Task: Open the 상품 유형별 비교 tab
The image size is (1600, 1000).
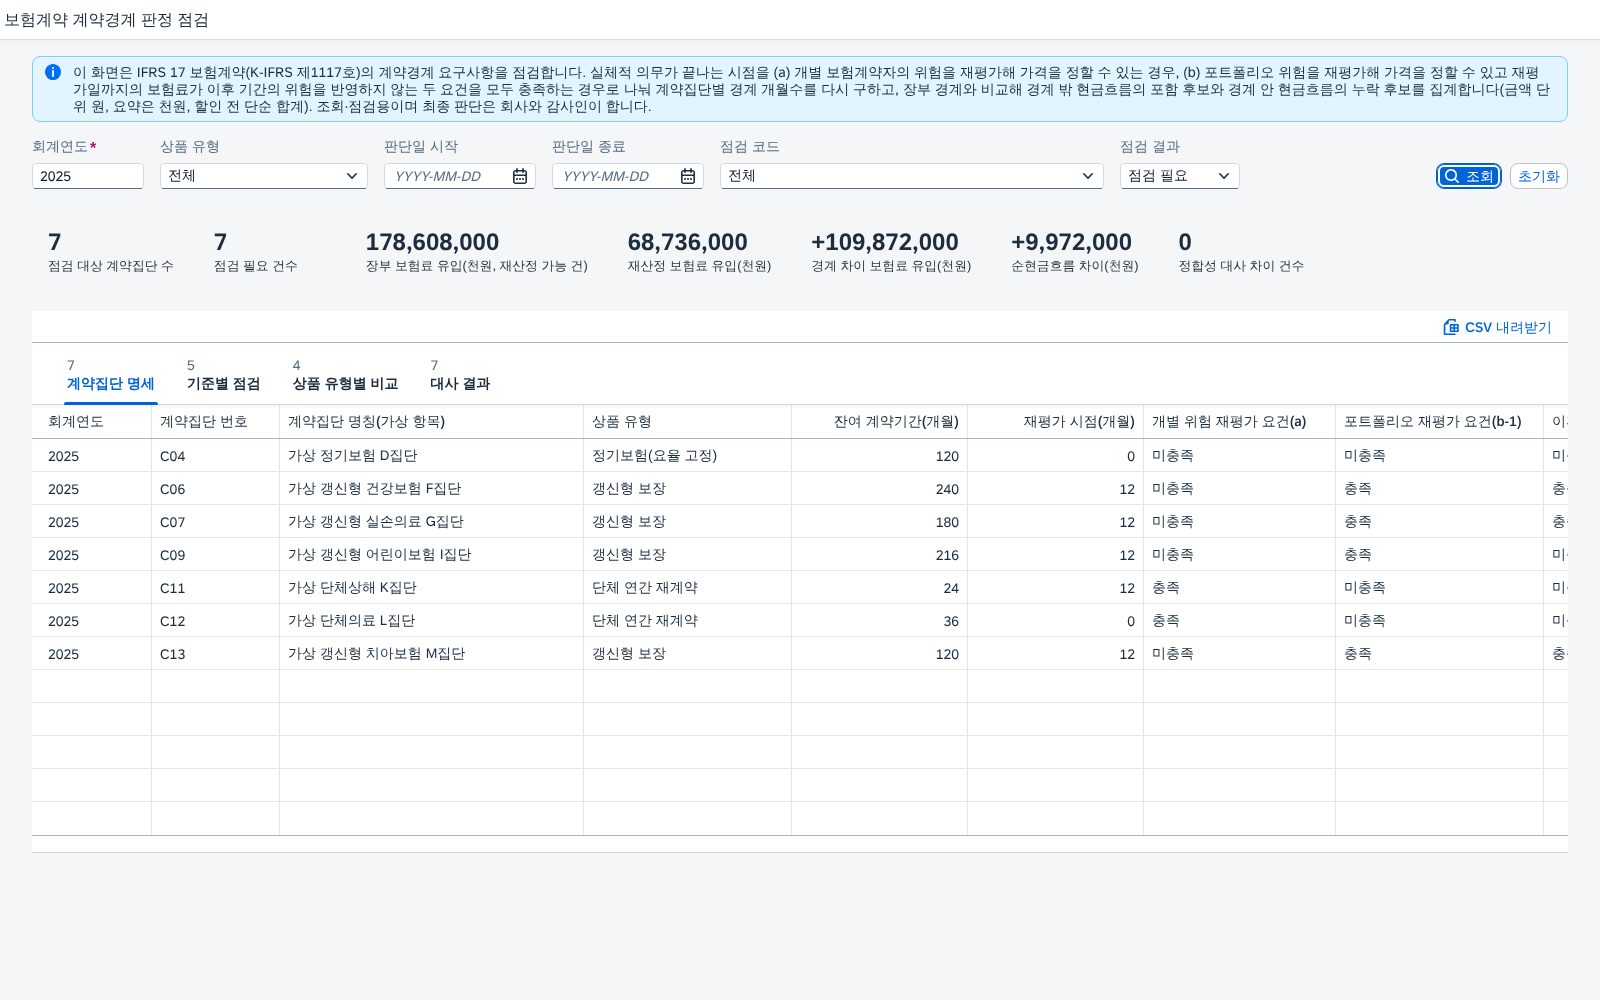Action: (x=345, y=376)
